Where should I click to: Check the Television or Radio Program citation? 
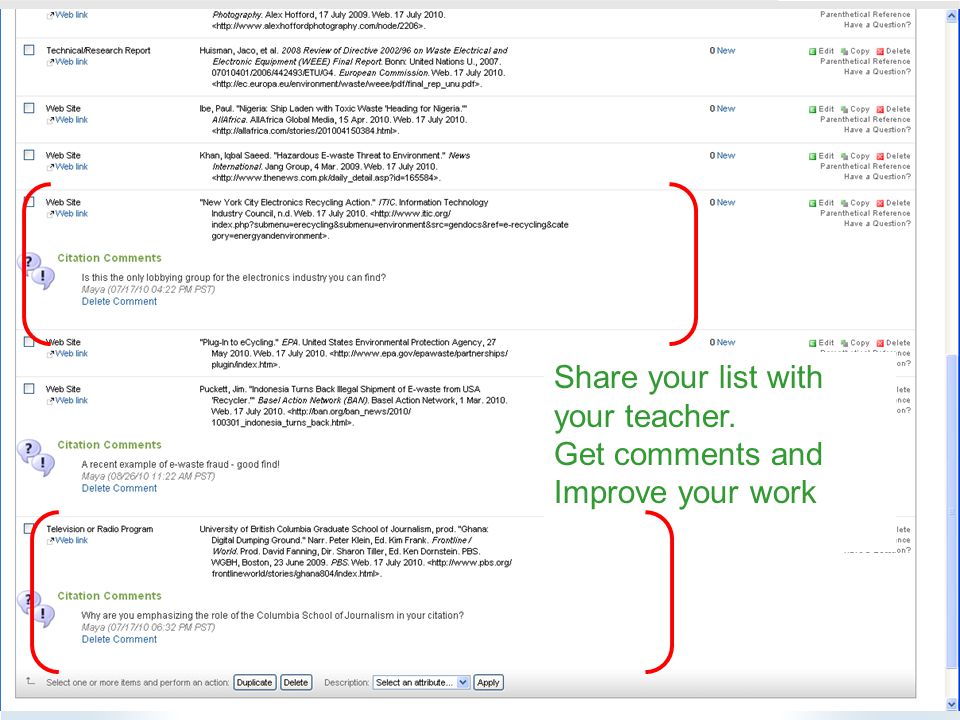29,528
